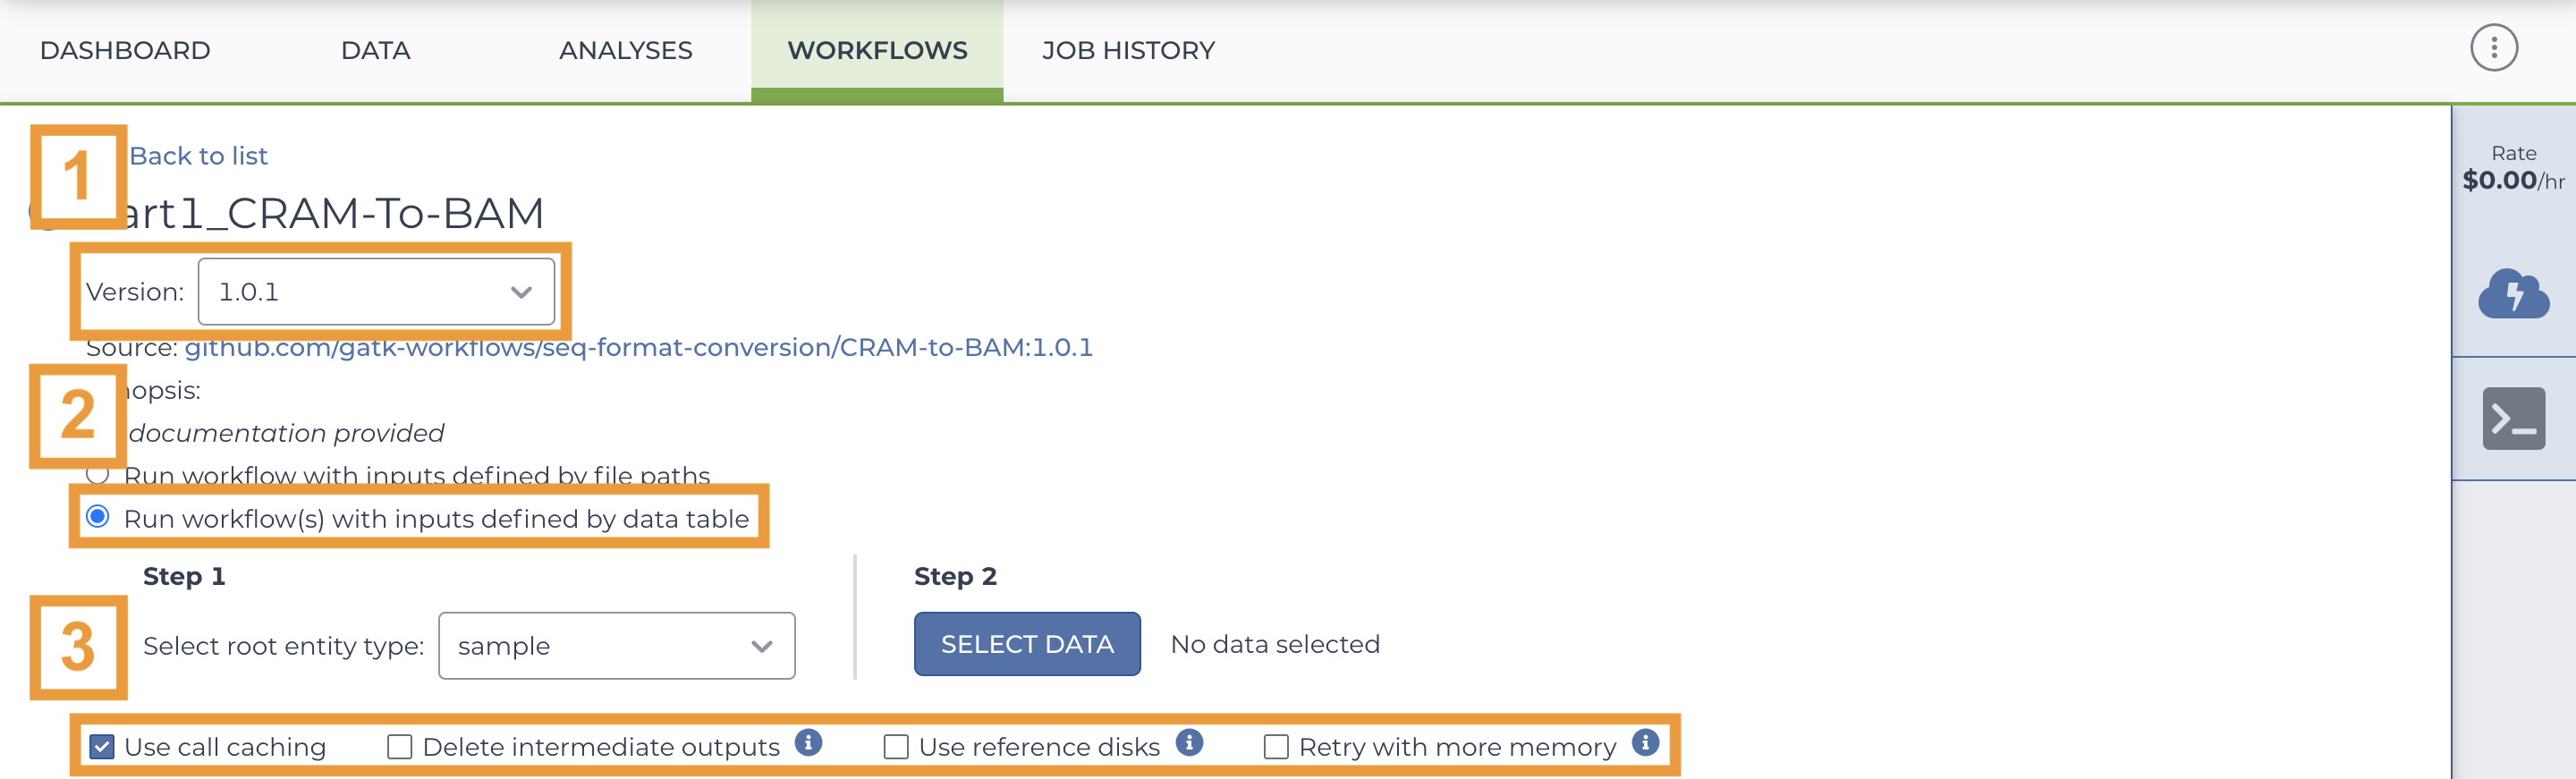This screenshot has width=2576, height=779.
Task: Switch to the ANALYSES tab
Action: (x=626, y=50)
